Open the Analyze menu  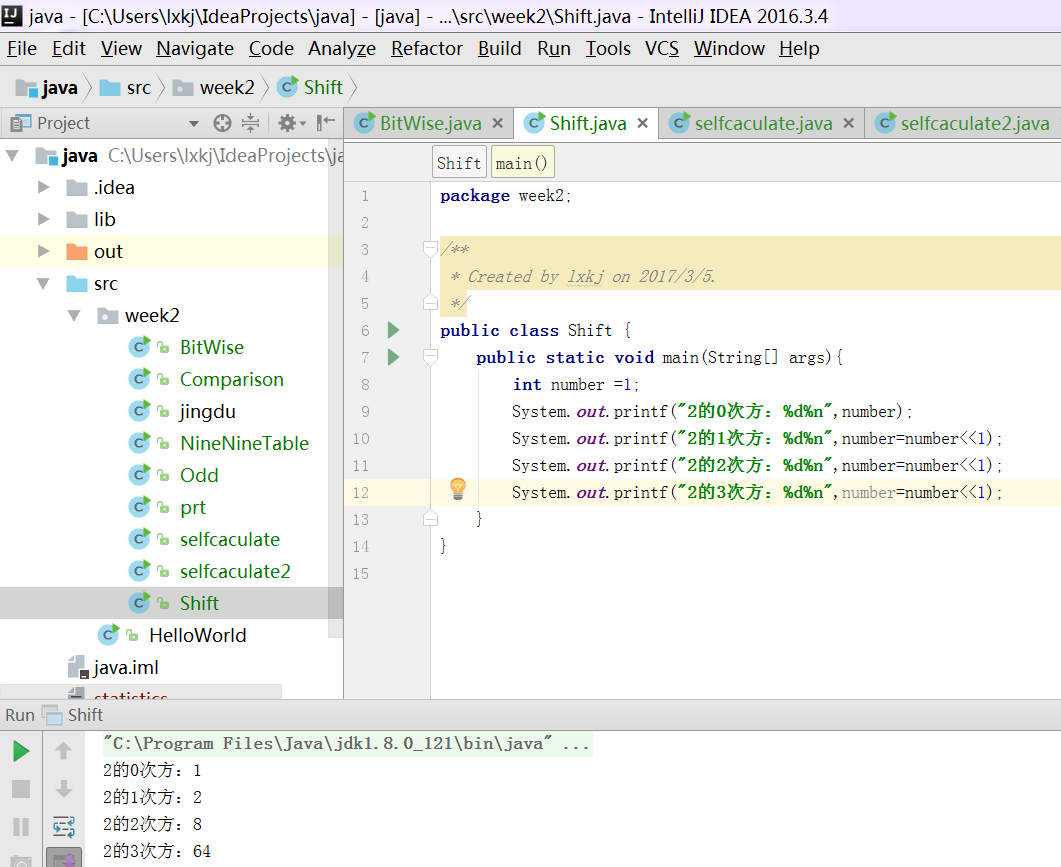[342, 49]
